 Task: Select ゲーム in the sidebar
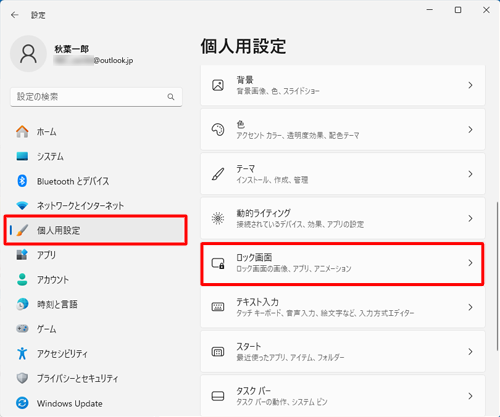(96, 329)
